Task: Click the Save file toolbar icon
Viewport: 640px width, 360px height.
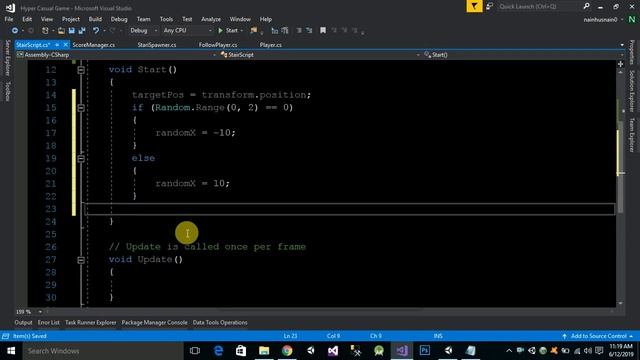Action: point(71,31)
